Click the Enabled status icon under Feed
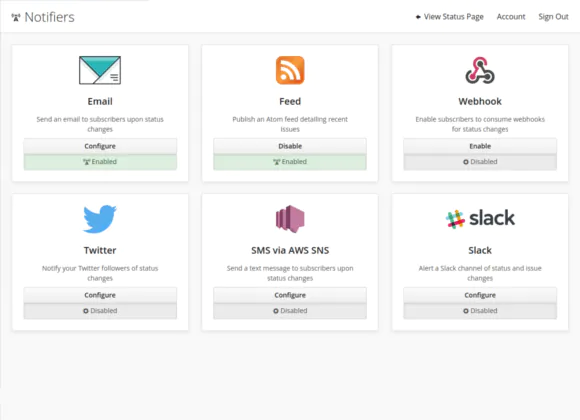 277,162
